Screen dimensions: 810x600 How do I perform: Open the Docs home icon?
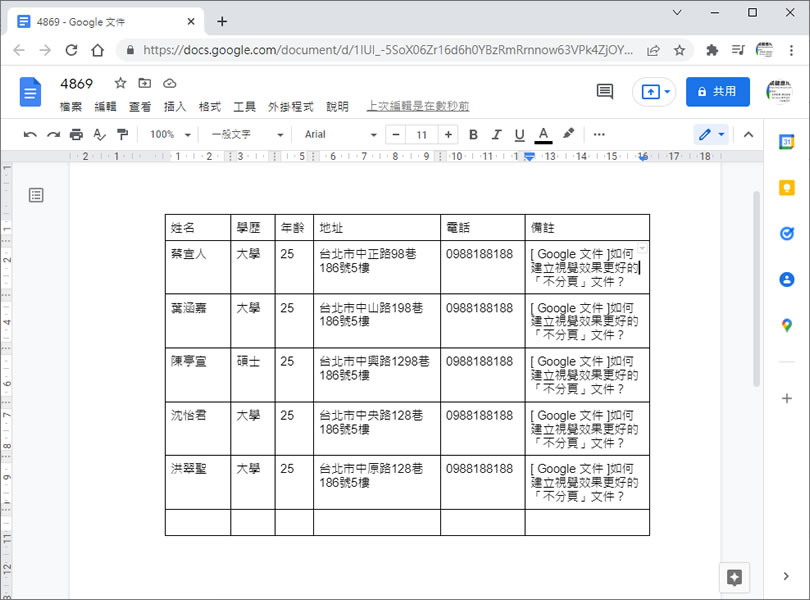(x=30, y=91)
